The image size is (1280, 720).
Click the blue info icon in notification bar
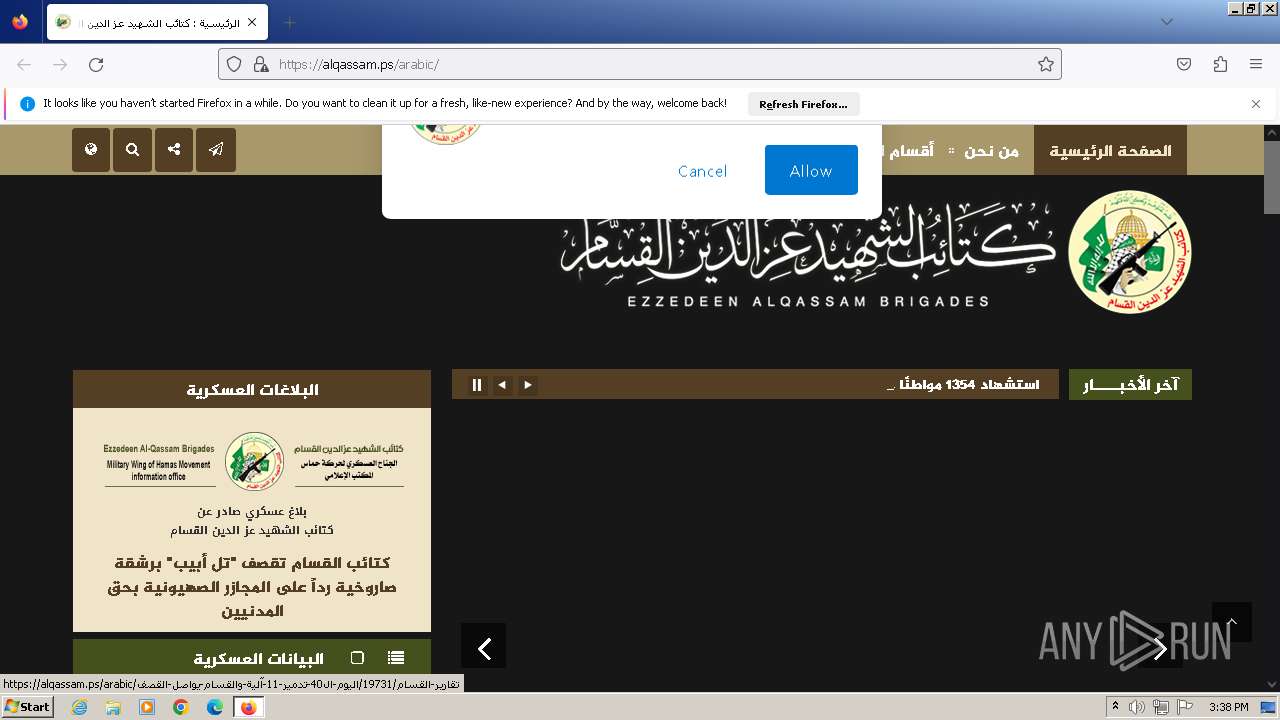coord(27,103)
